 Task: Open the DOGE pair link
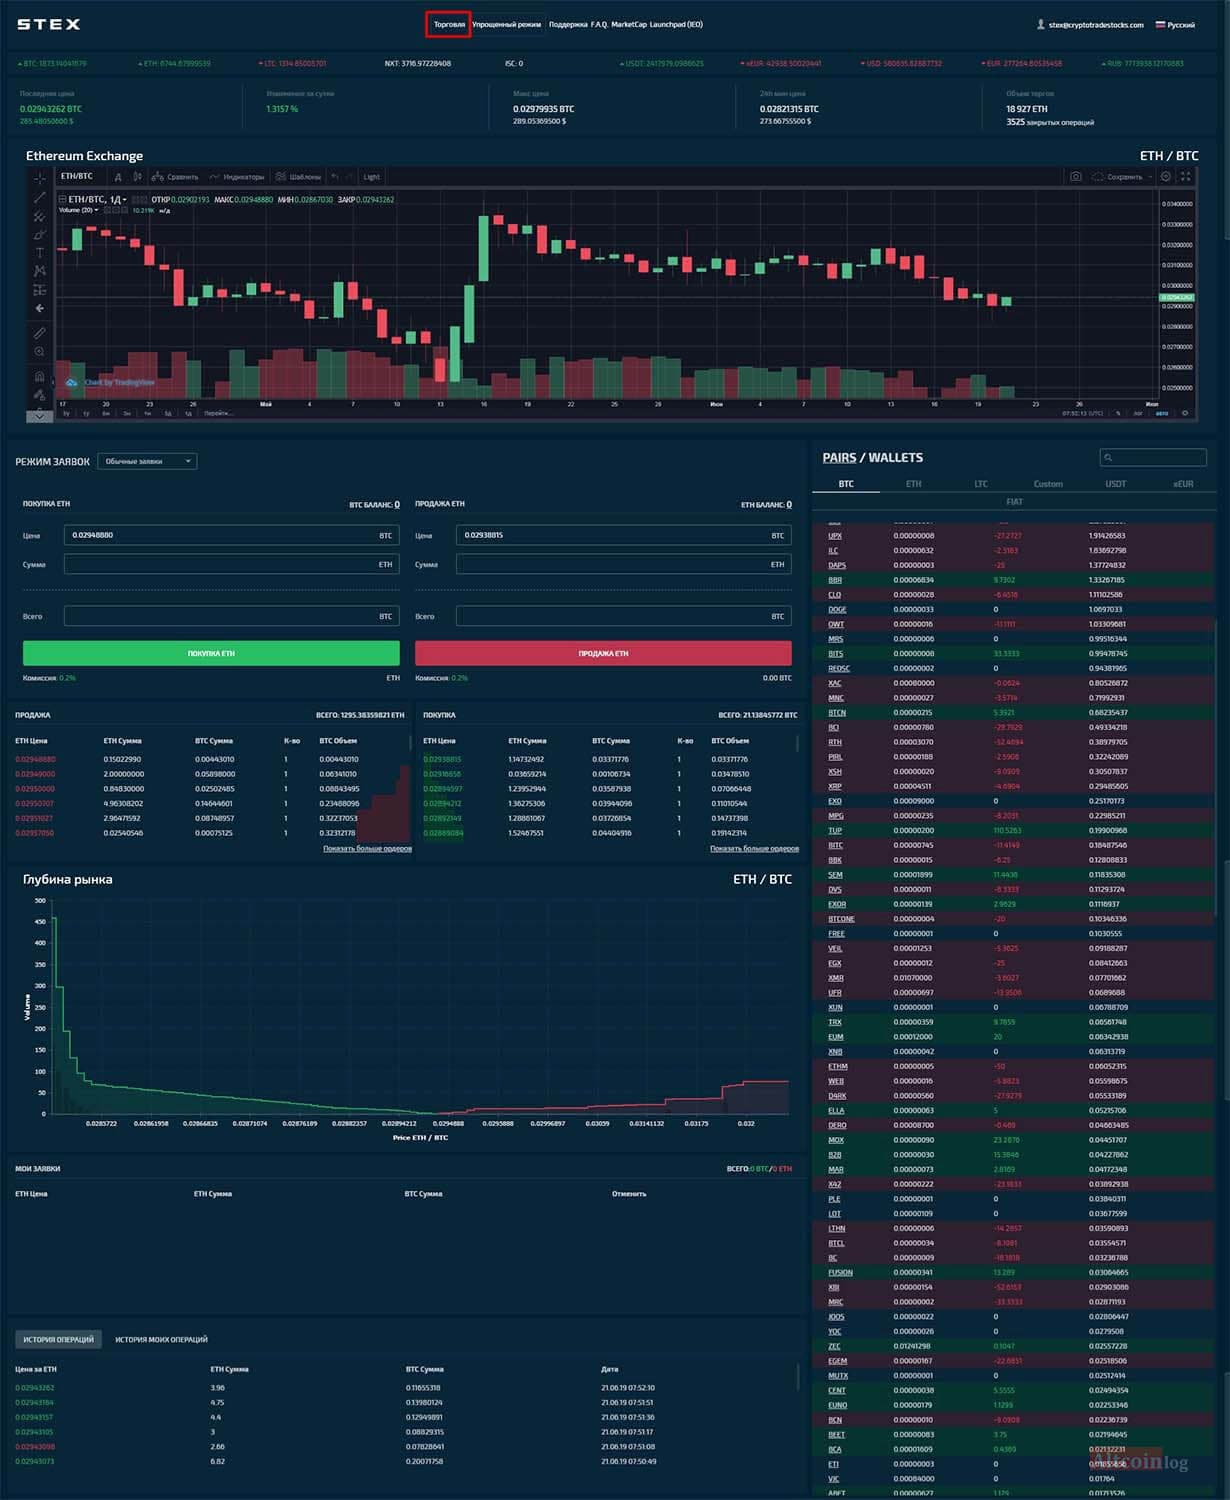click(x=837, y=609)
